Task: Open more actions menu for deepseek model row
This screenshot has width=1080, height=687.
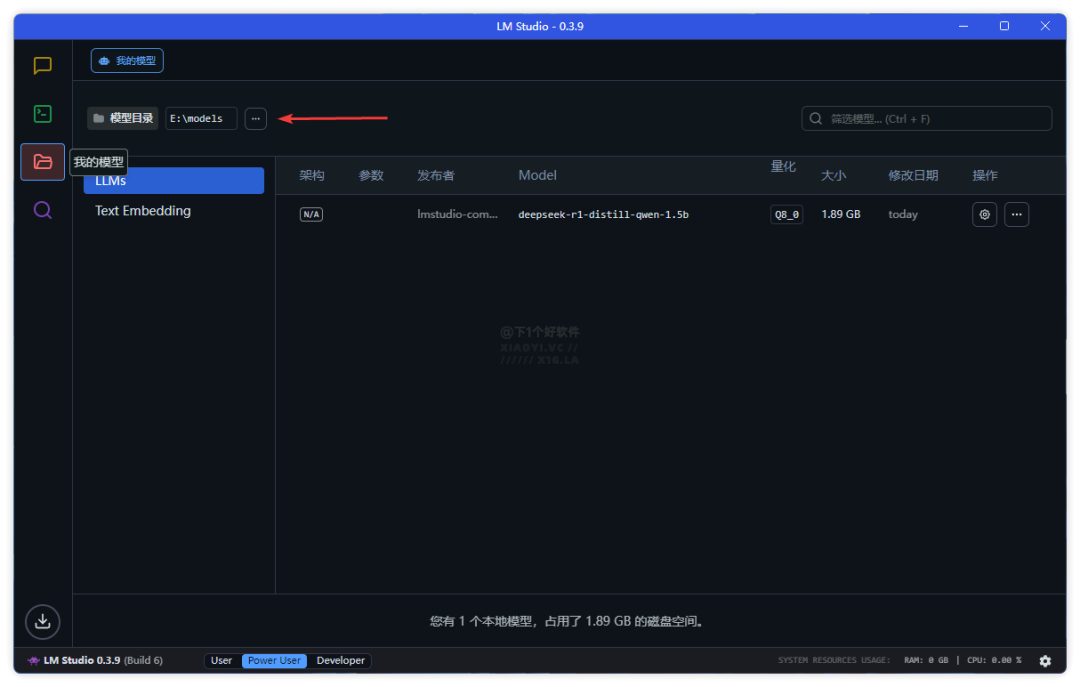Action: pyautogui.click(x=1016, y=214)
